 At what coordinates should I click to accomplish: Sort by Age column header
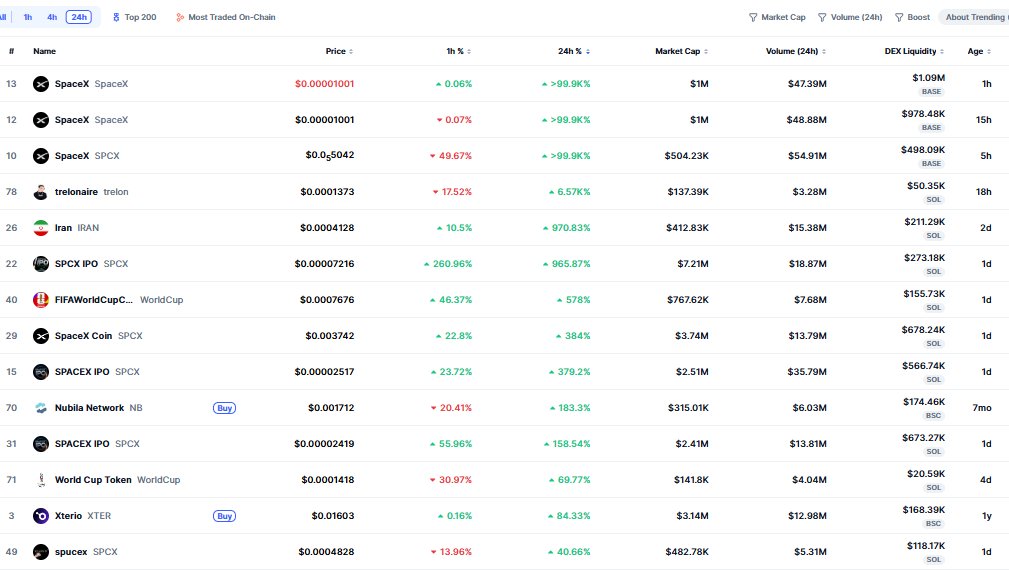[979, 51]
